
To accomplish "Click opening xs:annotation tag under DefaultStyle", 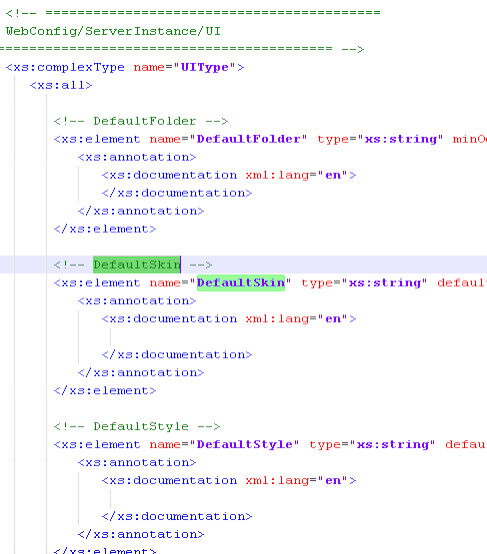I will point(137,462).
